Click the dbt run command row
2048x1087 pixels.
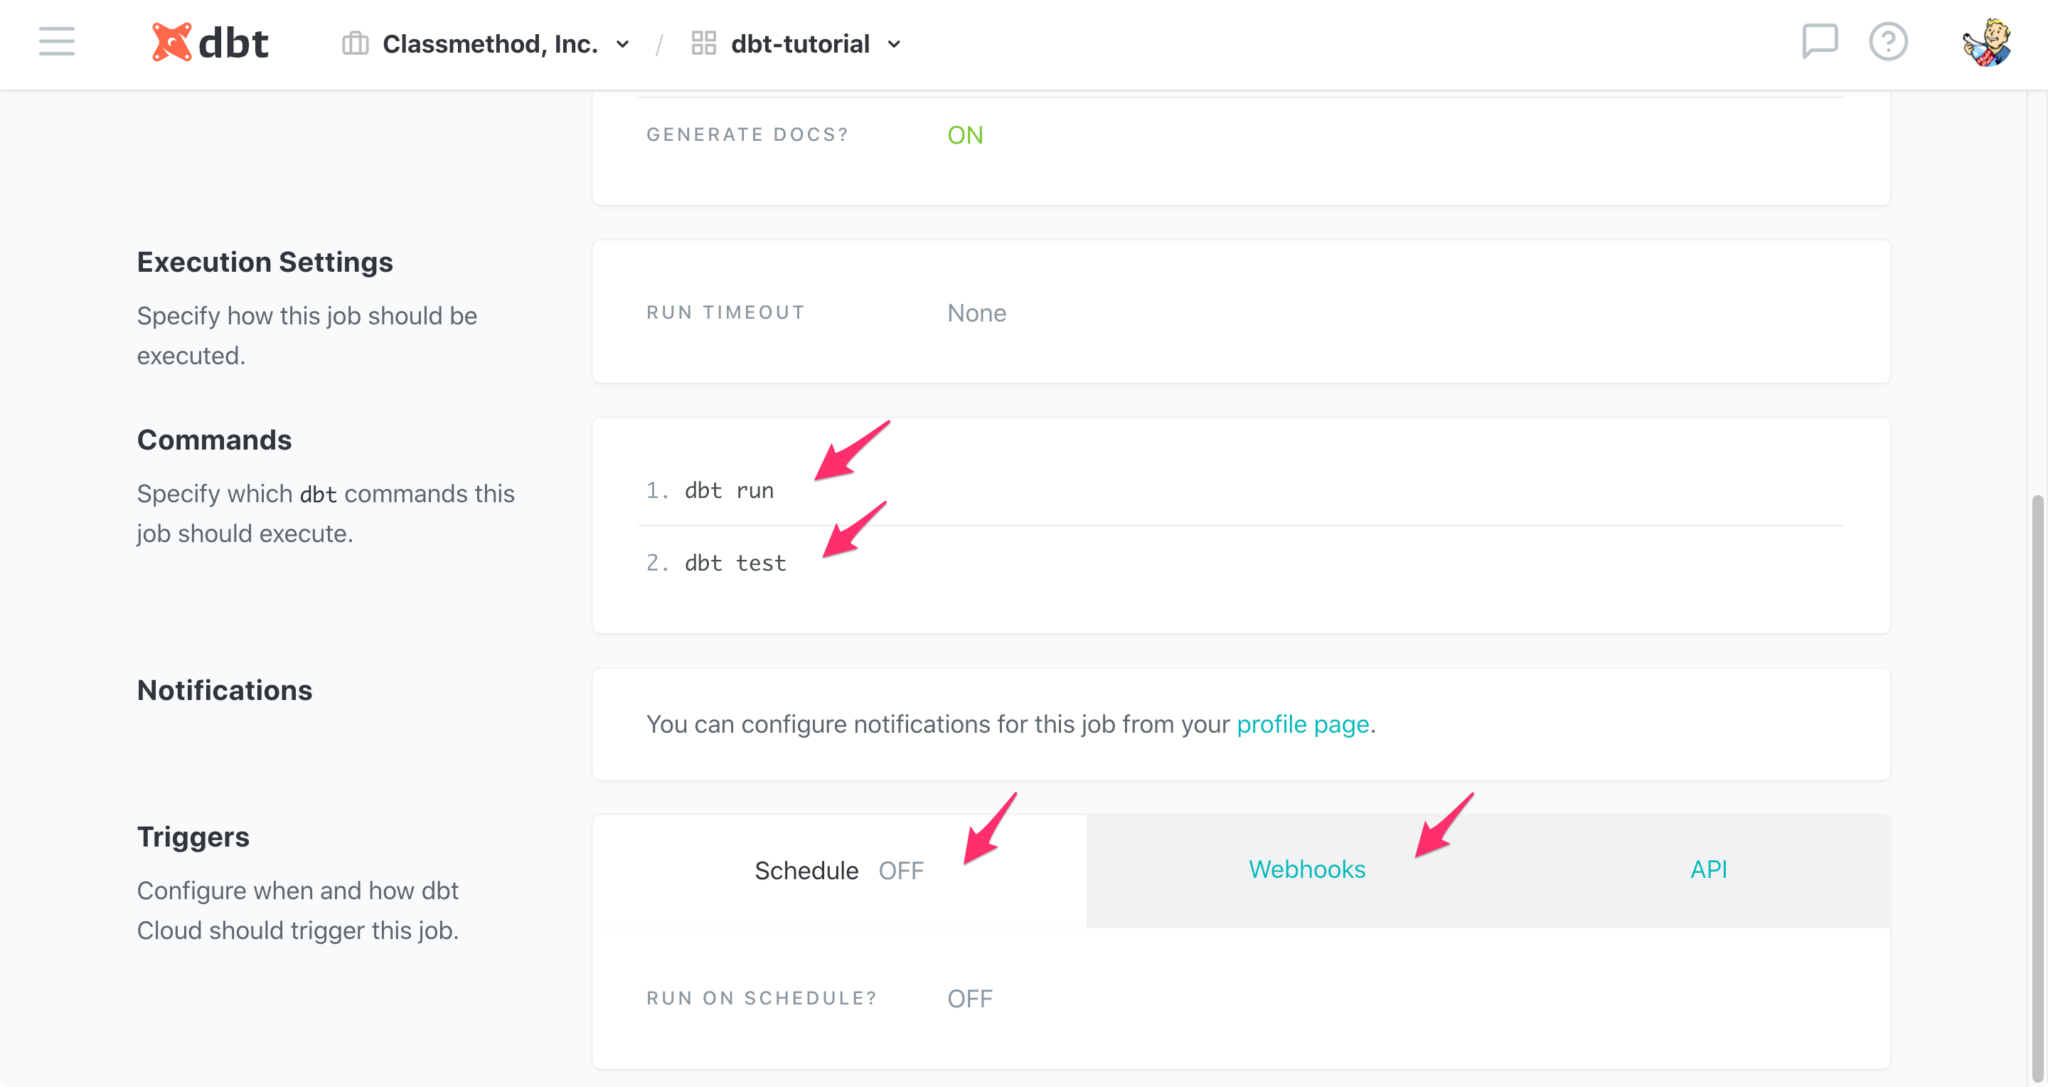click(729, 491)
